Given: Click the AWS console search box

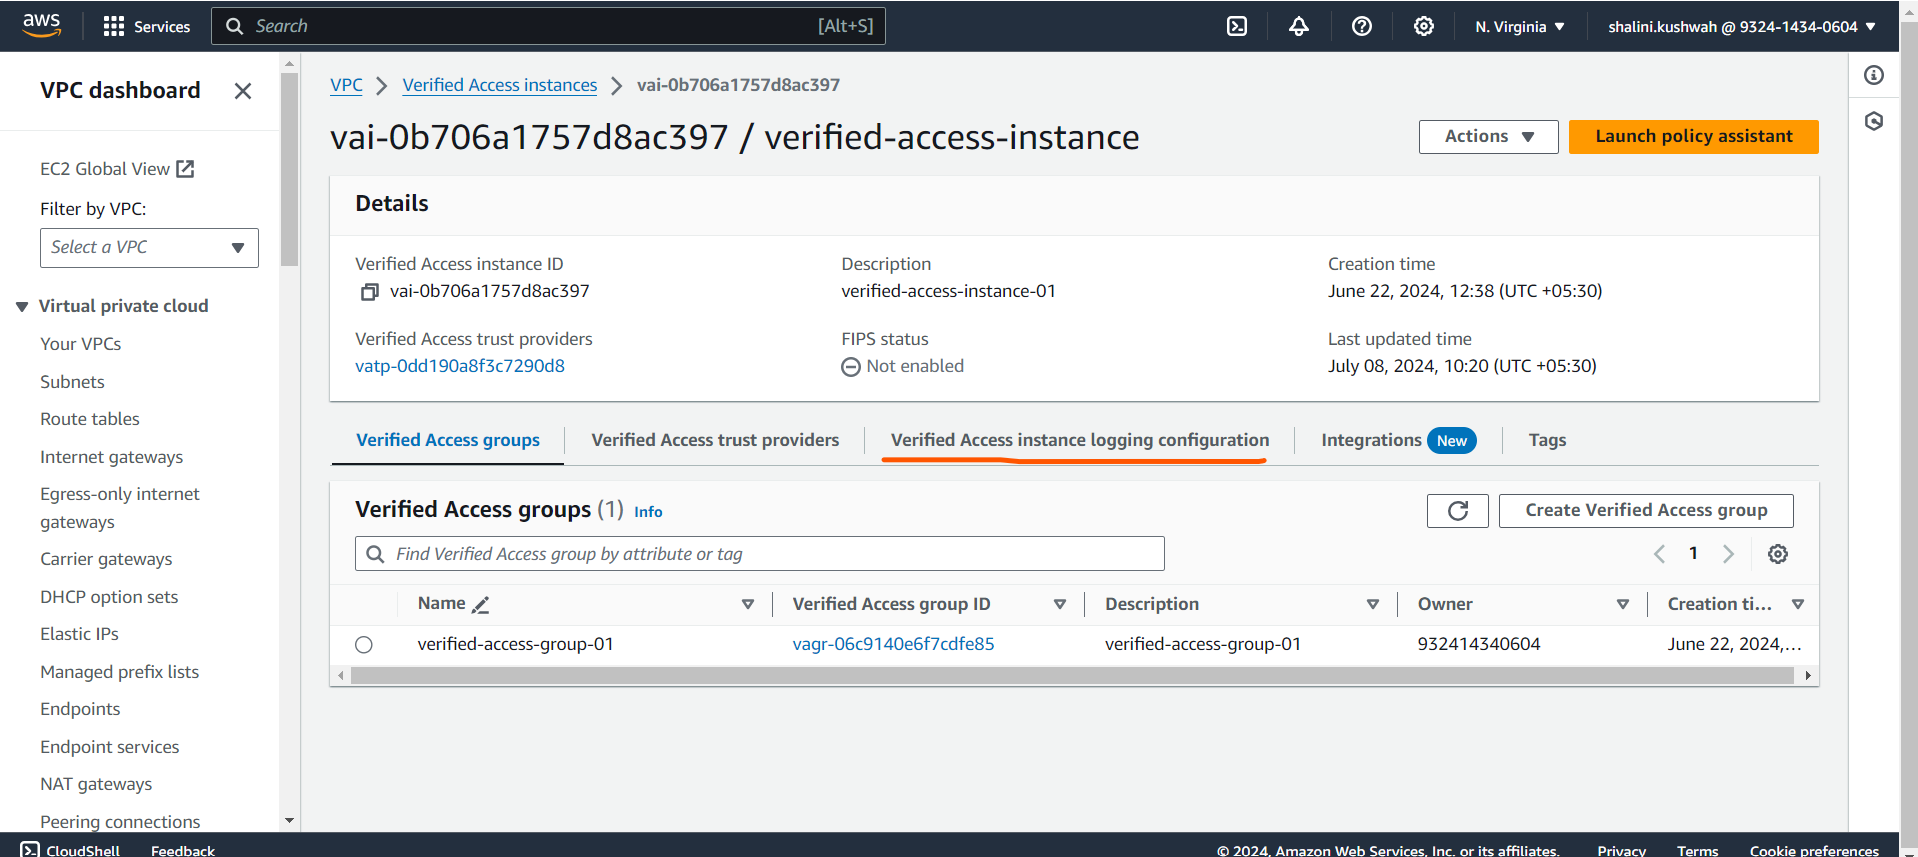Looking at the screenshot, I should [548, 26].
